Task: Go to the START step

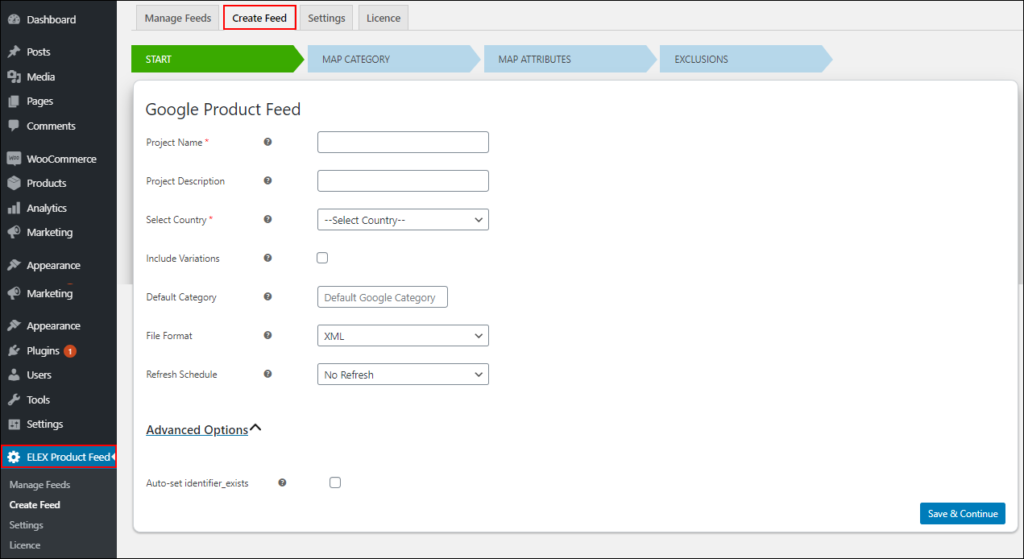Action: click(x=217, y=59)
